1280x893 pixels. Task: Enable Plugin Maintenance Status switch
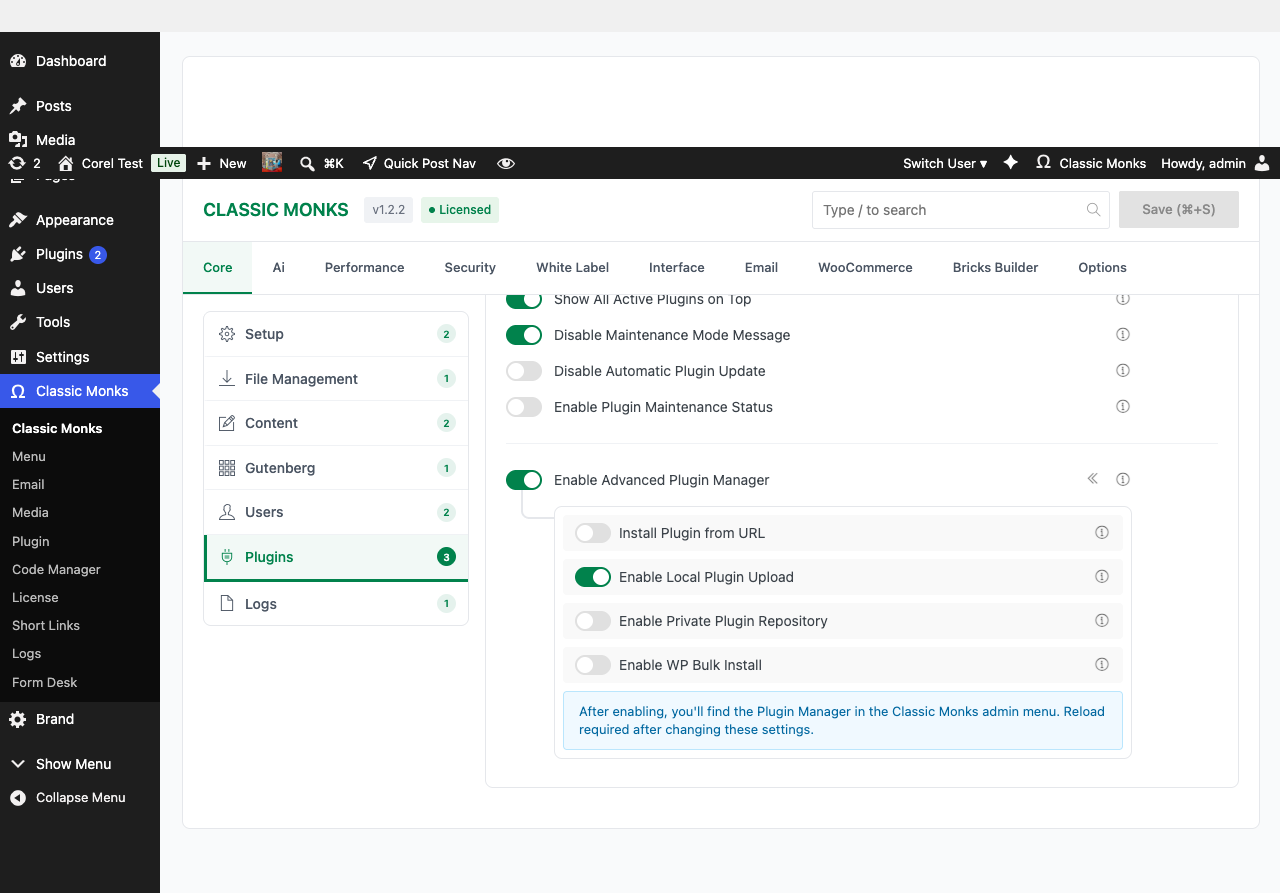(x=524, y=407)
